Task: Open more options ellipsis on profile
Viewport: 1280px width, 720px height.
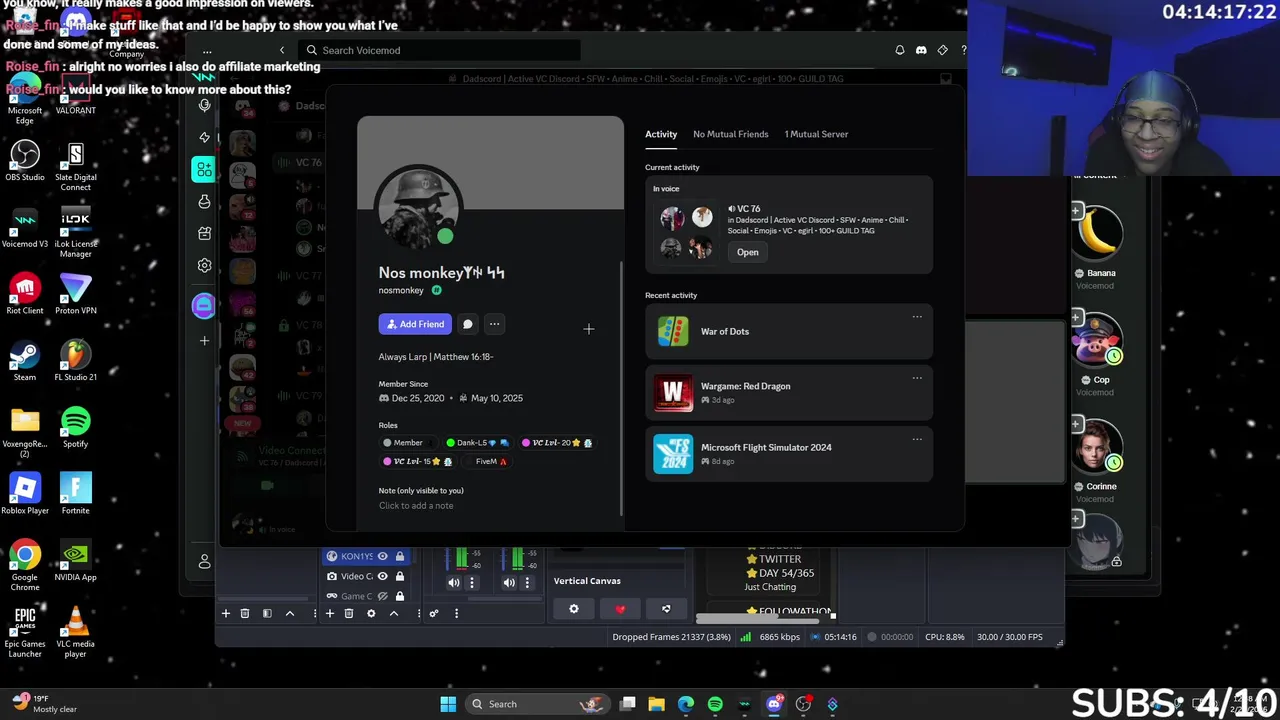Action: pyautogui.click(x=494, y=324)
